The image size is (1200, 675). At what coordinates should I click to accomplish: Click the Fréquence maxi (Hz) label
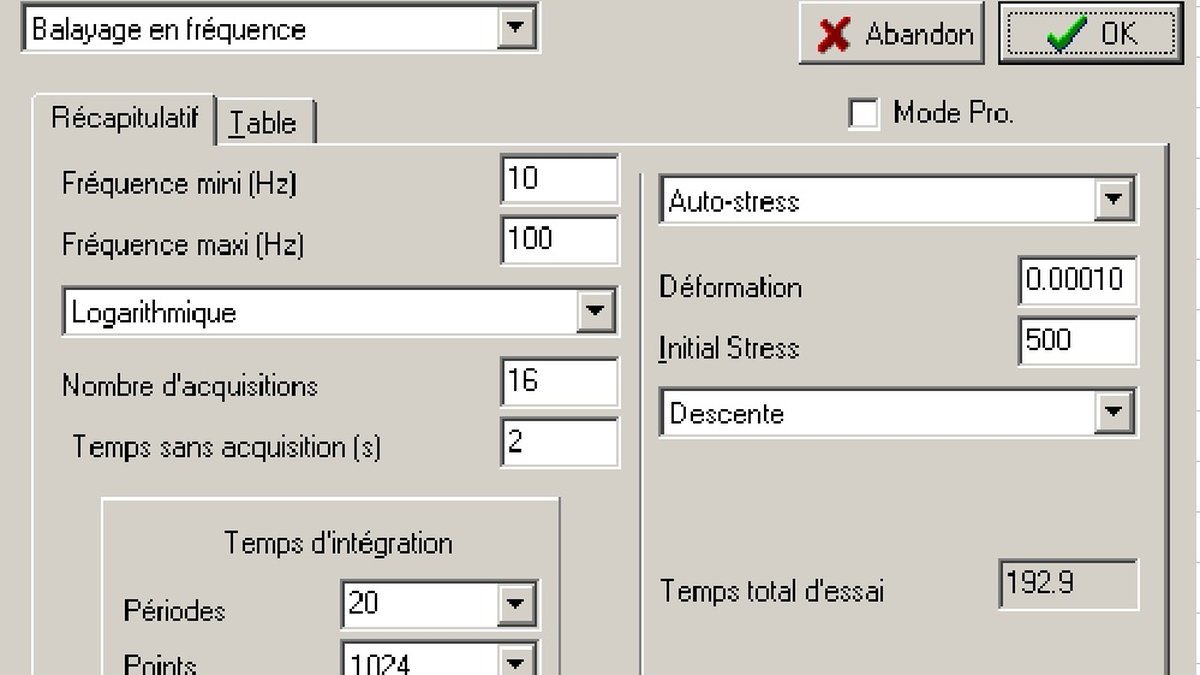click(x=183, y=245)
